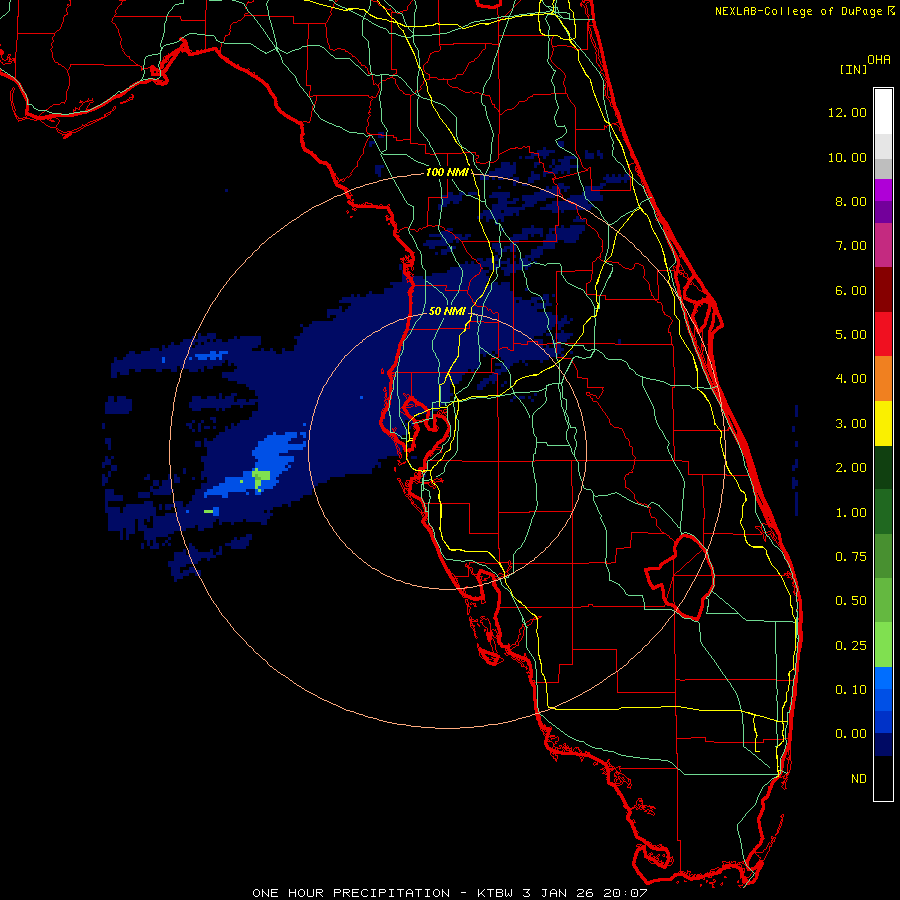Image resolution: width=900 pixels, height=900 pixels.
Task: Pick the green 1.00 color swatch
Action: [883, 511]
